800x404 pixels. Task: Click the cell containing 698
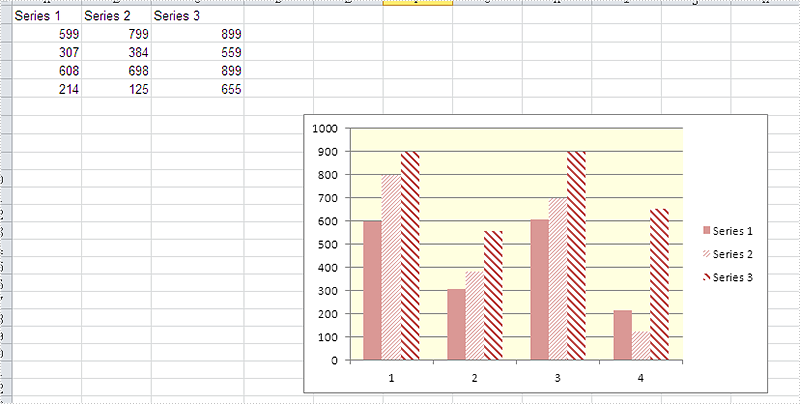tap(116, 70)
